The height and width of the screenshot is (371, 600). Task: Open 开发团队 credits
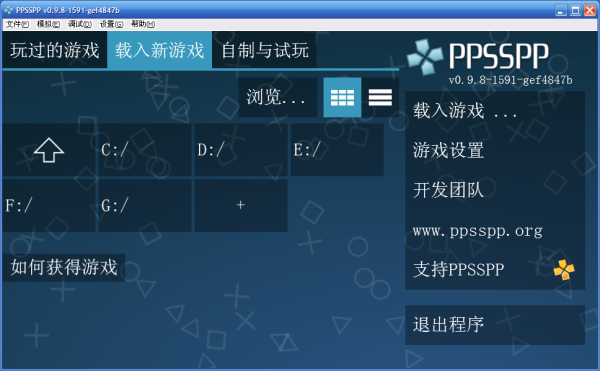point(495,190)
